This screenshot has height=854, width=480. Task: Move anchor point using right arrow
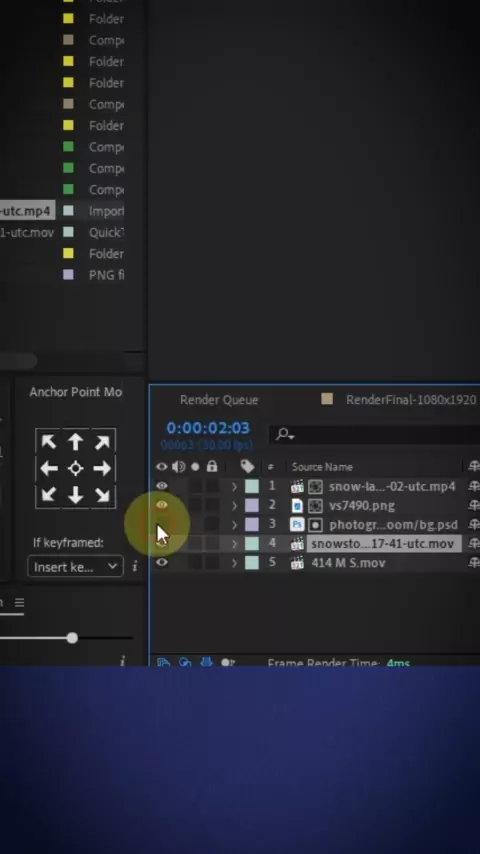click(102, 468)
